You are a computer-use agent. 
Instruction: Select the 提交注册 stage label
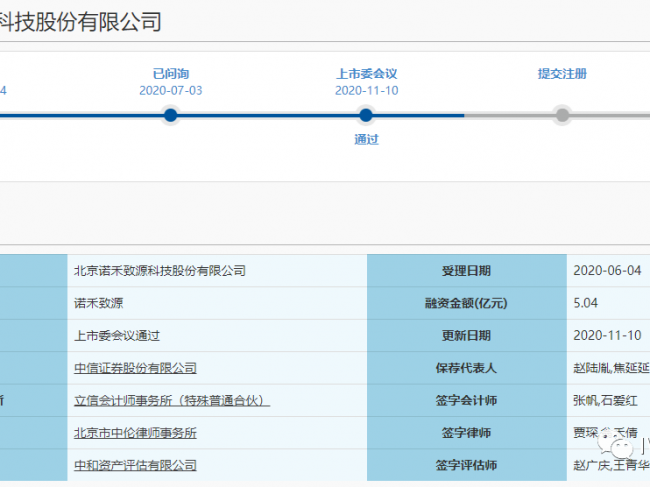tap(562, 74)
